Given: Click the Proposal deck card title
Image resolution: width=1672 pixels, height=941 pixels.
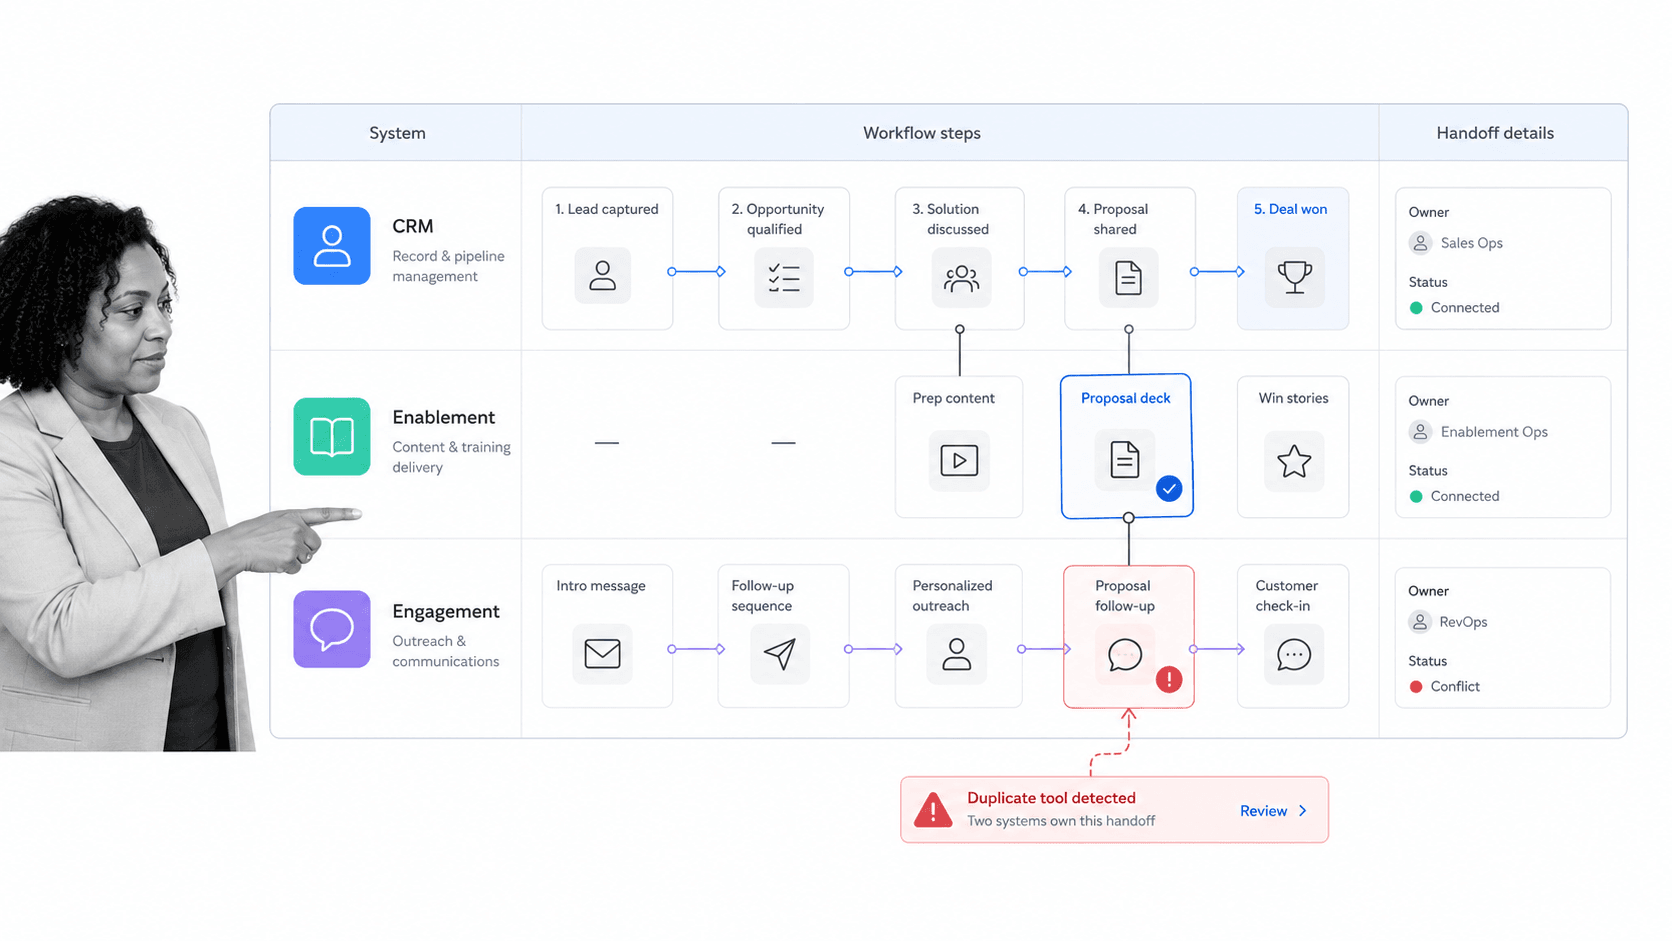Looking at the screenshot, I should click(x=1125, y=398).
